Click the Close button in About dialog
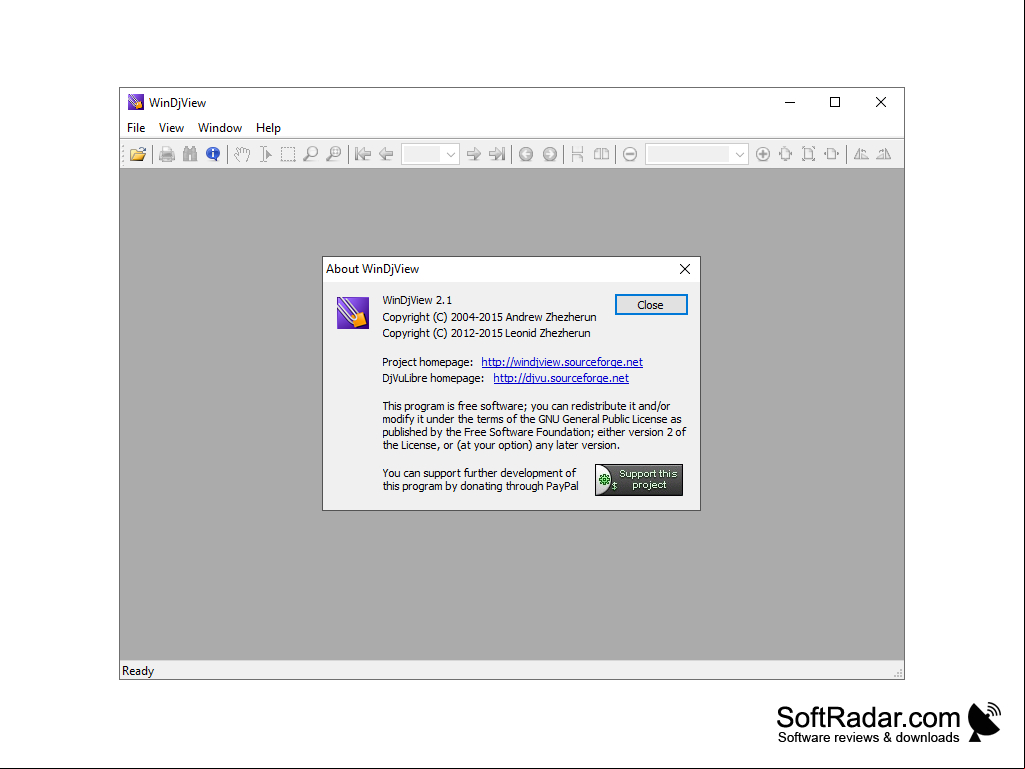1025x769 pixels. tap(651, 305)
